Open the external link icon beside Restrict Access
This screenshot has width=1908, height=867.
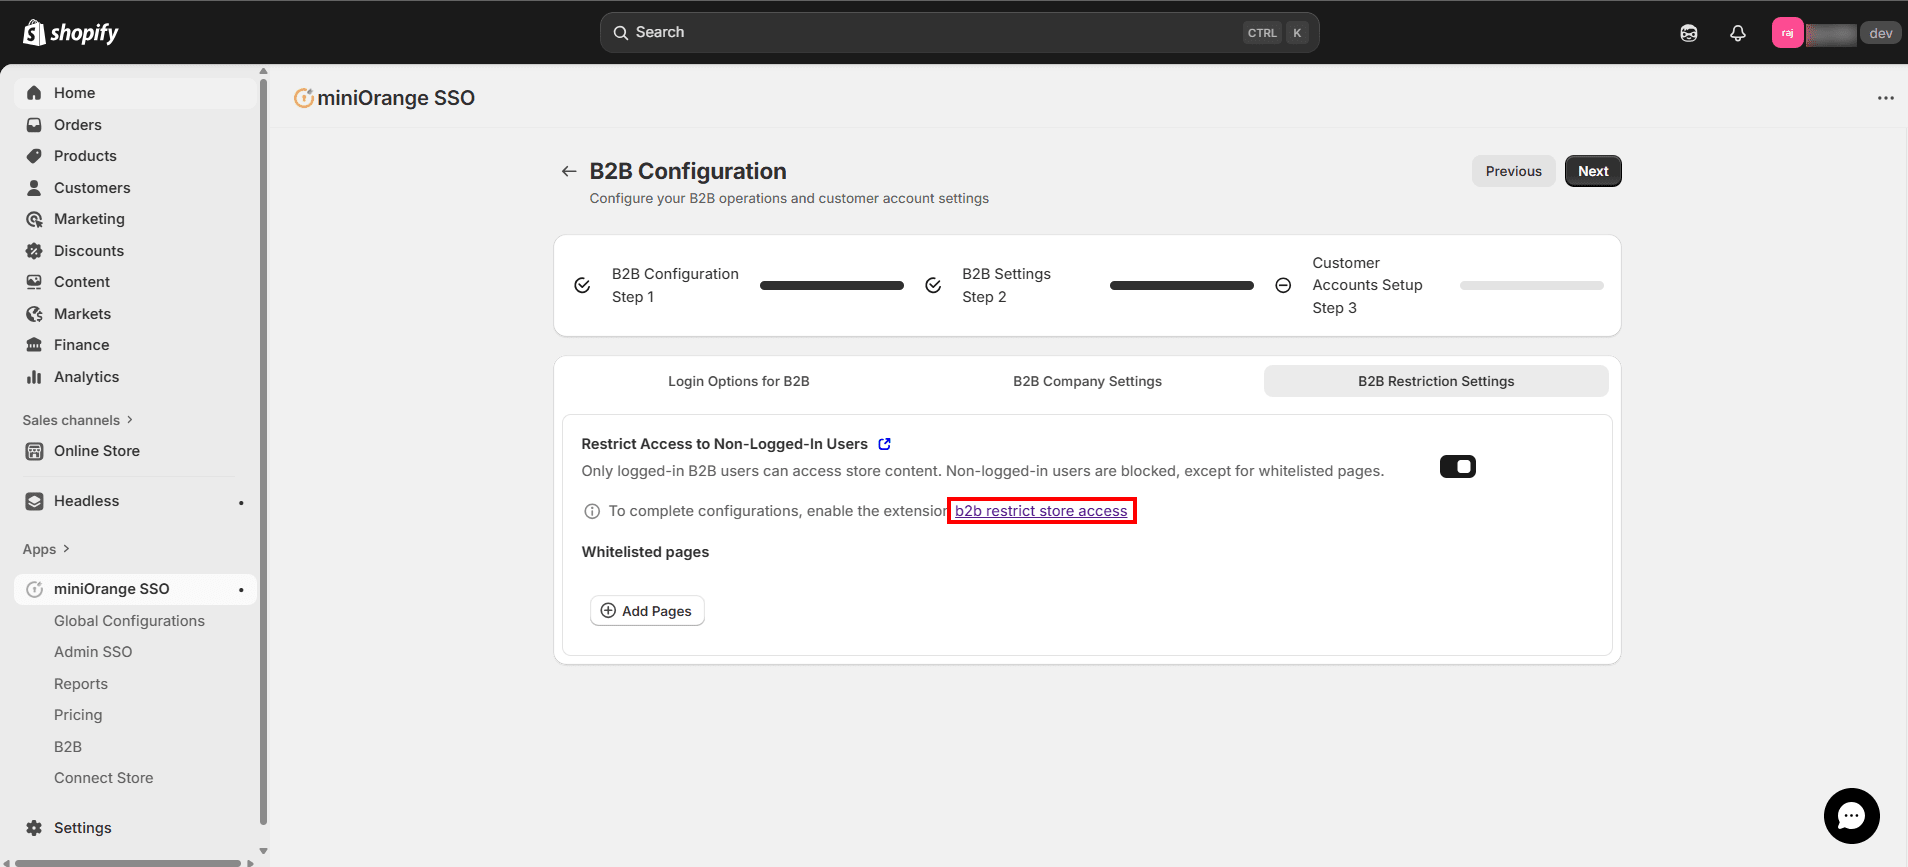pyautogui.click(x=884, y=444)
